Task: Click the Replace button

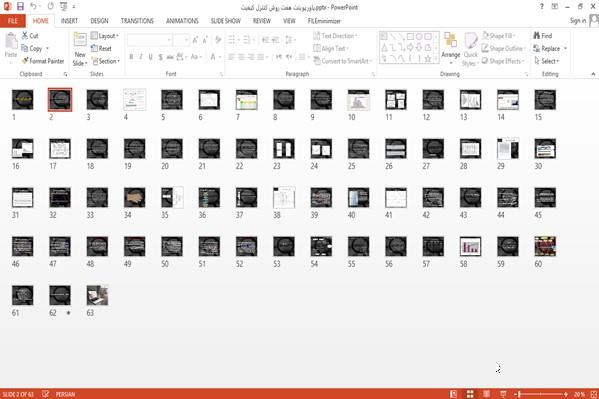Action: (x=550, y=48)
